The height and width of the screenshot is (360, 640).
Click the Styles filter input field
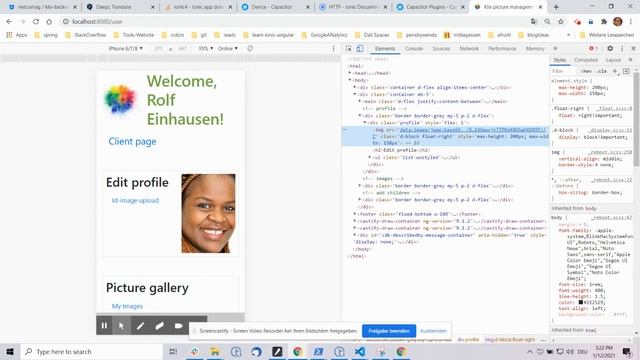pyautogui.click(x=564, y=71)
